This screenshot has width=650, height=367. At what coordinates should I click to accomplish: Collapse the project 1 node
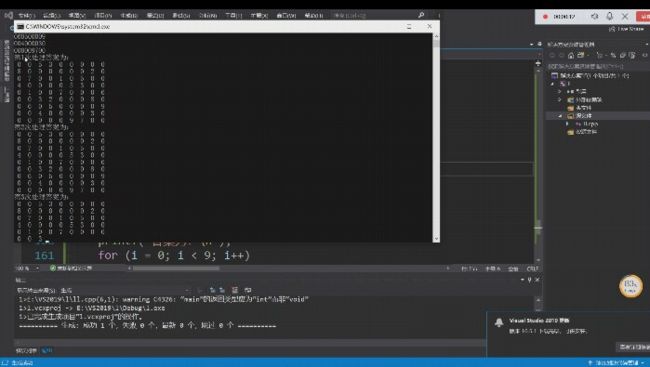tap(553, 84)
